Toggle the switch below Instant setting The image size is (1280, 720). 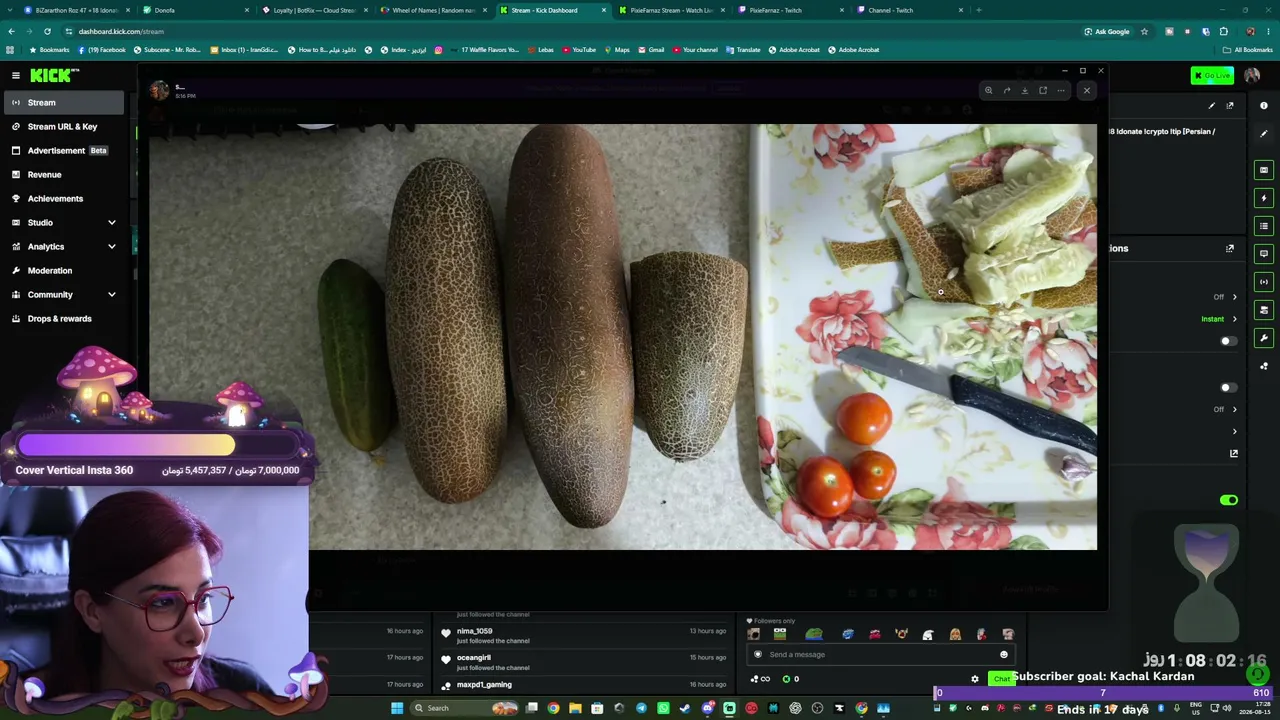(1228, 341)
